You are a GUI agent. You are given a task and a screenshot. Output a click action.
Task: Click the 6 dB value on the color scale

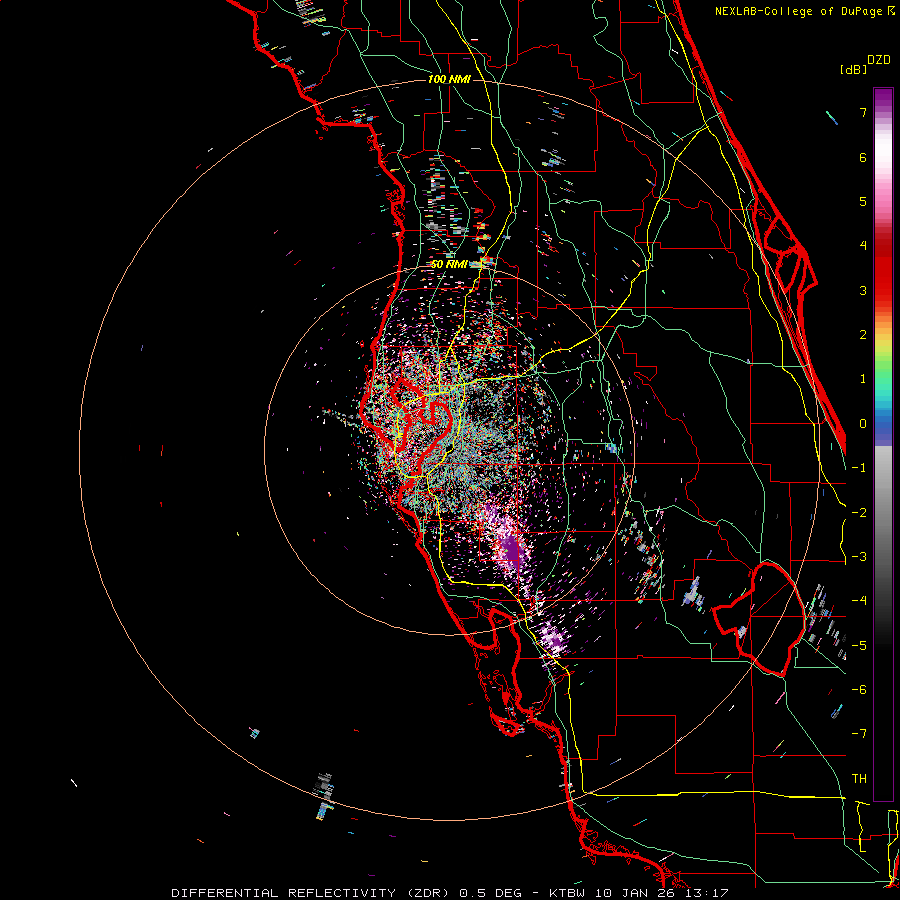863,157
